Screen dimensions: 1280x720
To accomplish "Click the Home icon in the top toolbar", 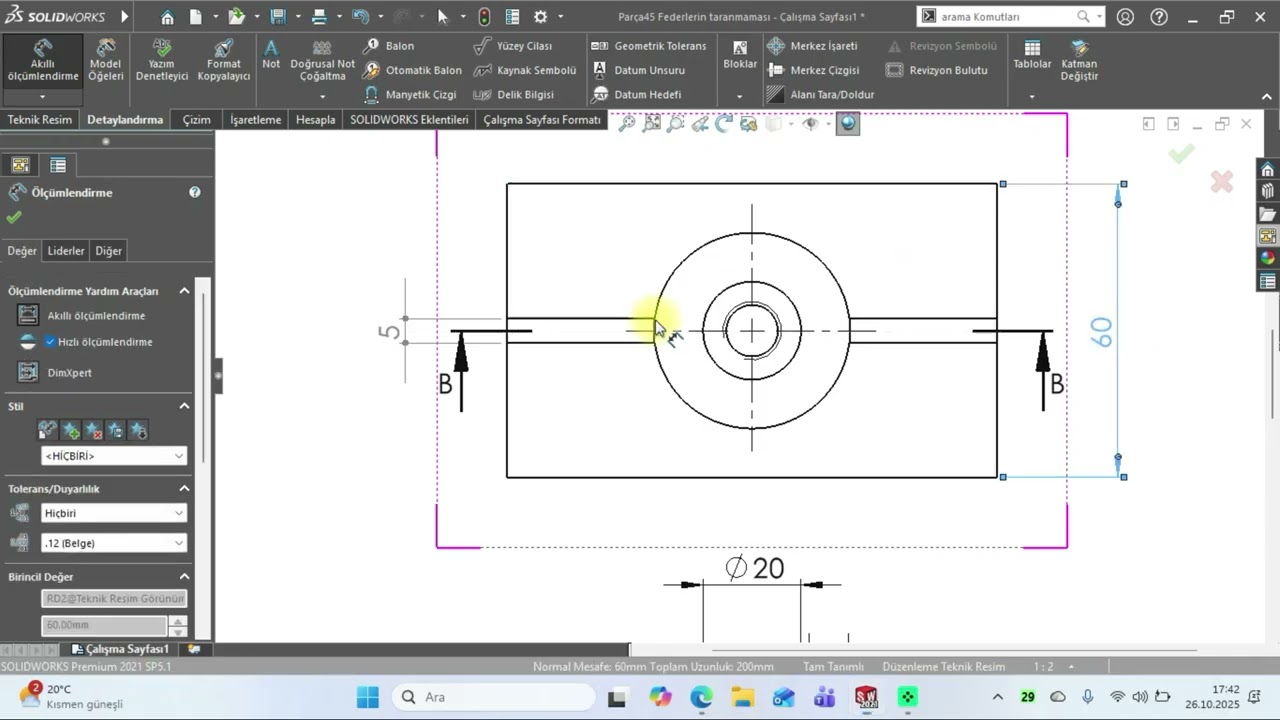I will pyautogui.click(x=167, y=17).
